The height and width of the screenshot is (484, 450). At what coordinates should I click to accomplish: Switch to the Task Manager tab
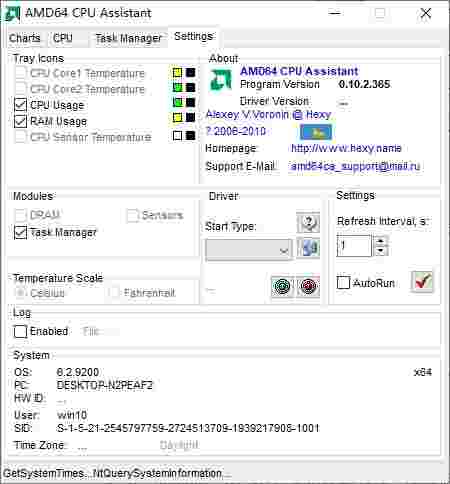(129, 38)
